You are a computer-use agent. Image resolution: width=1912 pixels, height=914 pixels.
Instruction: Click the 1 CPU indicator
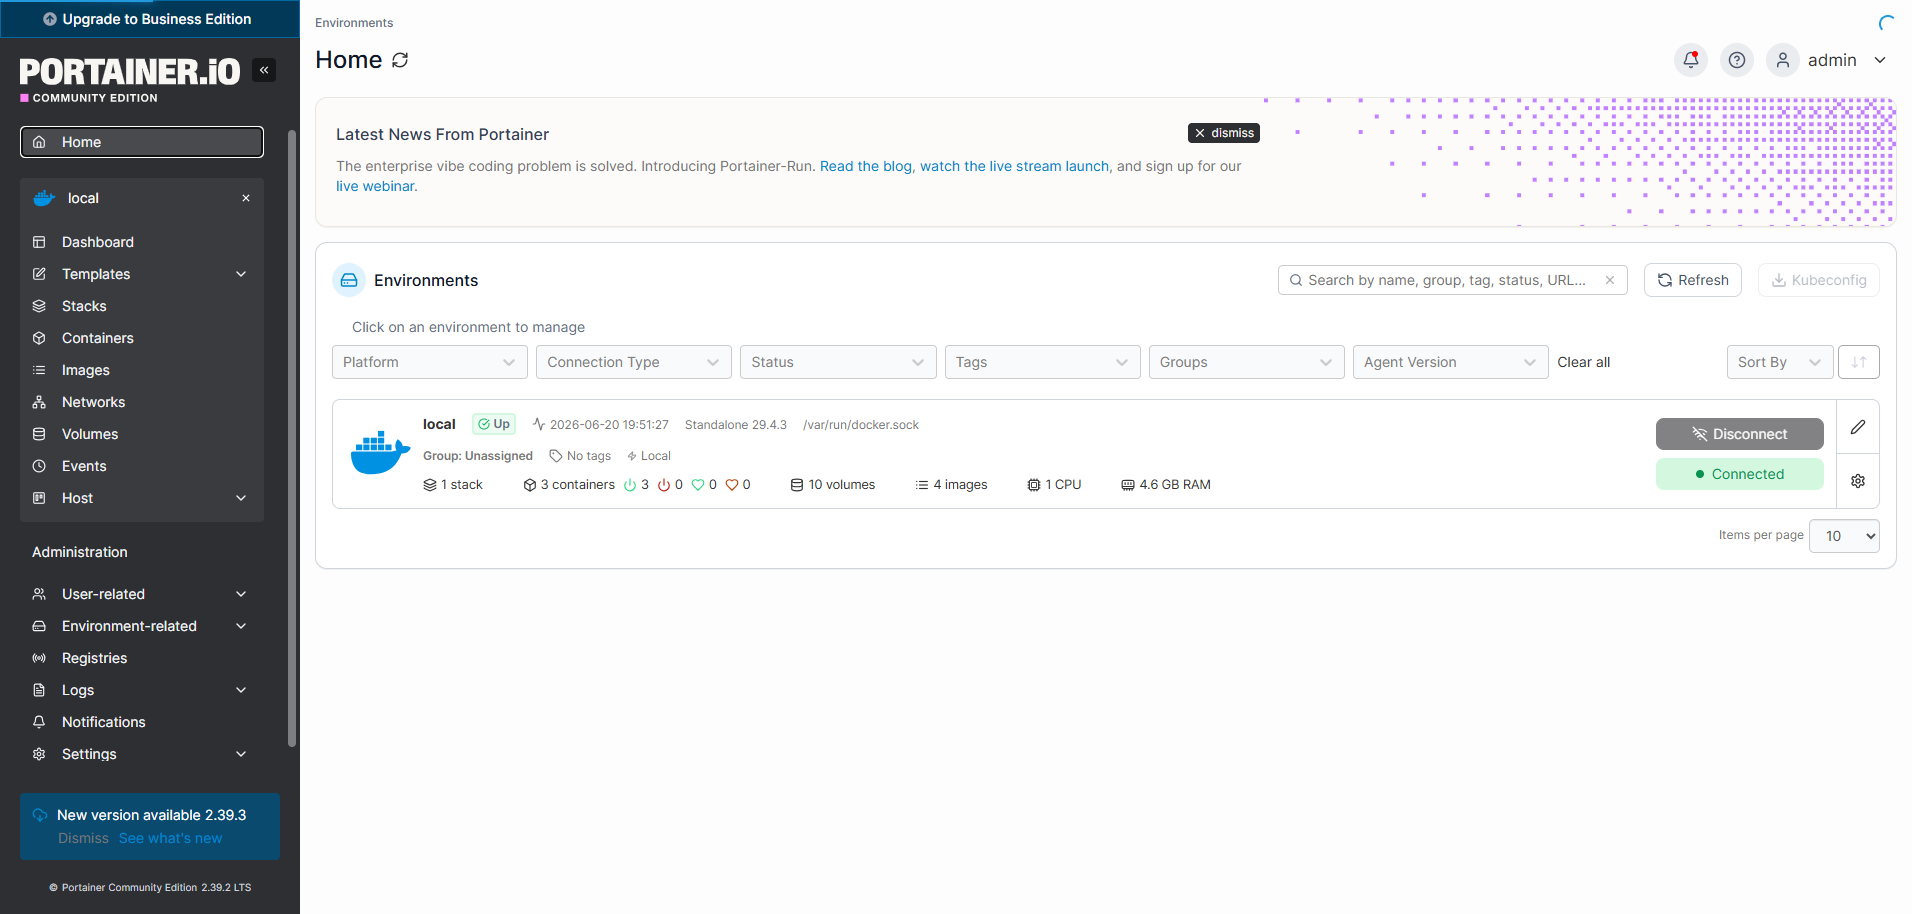pyautogui.click(x=1054, y=485)
